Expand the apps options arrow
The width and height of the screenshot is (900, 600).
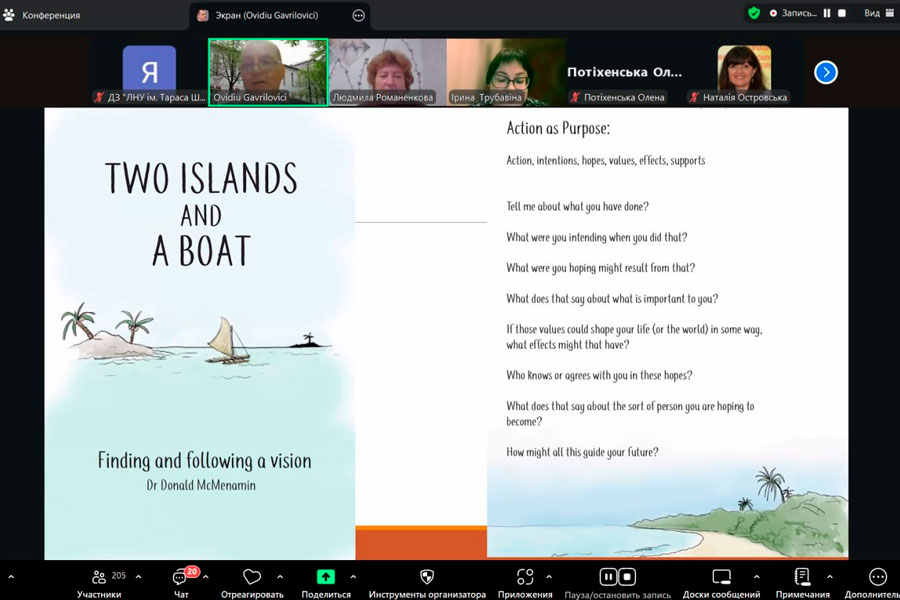[x=549, y=576]
